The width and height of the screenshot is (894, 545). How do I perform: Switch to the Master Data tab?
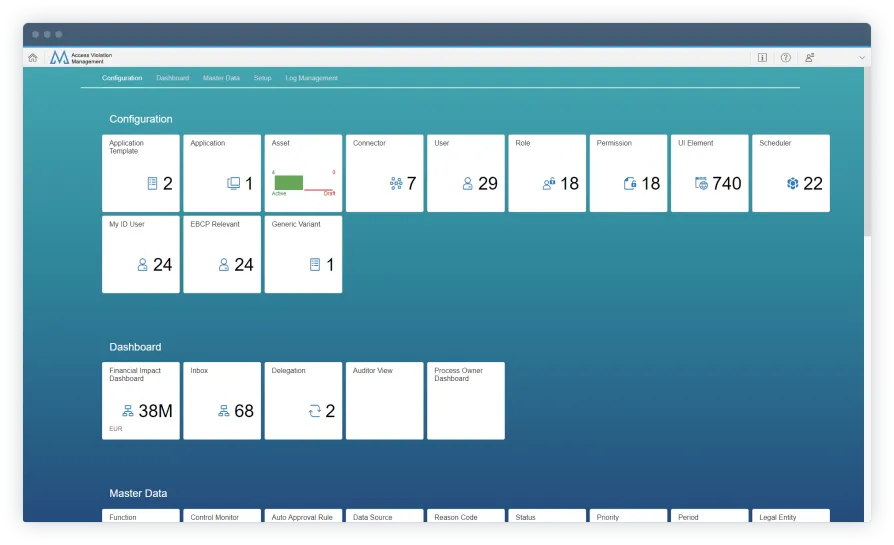coord(221,78)
